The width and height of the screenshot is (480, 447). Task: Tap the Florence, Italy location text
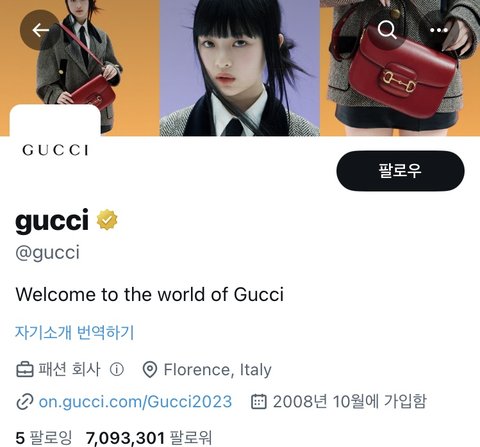pos(218,370)
